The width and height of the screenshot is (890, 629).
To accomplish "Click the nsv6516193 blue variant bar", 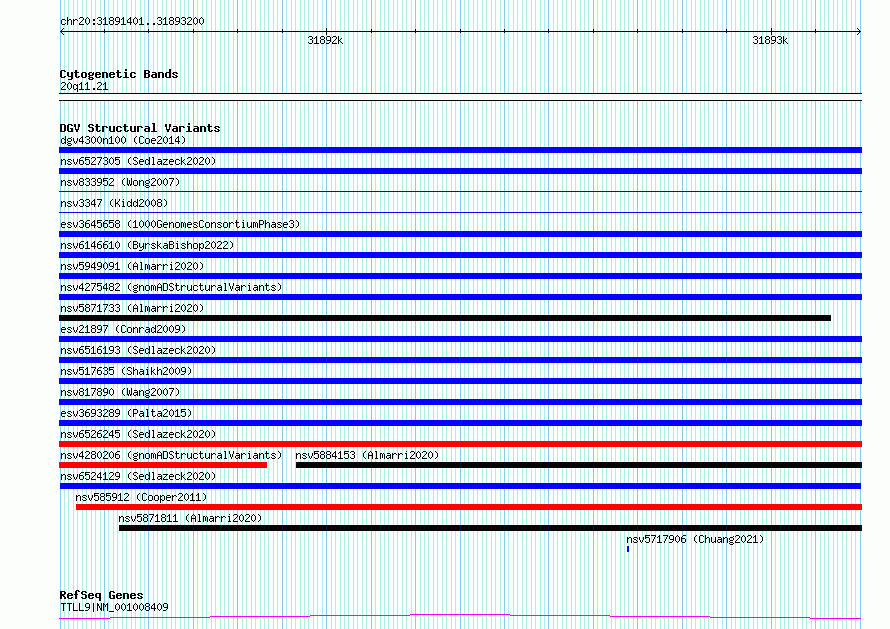I will point(460,360).
